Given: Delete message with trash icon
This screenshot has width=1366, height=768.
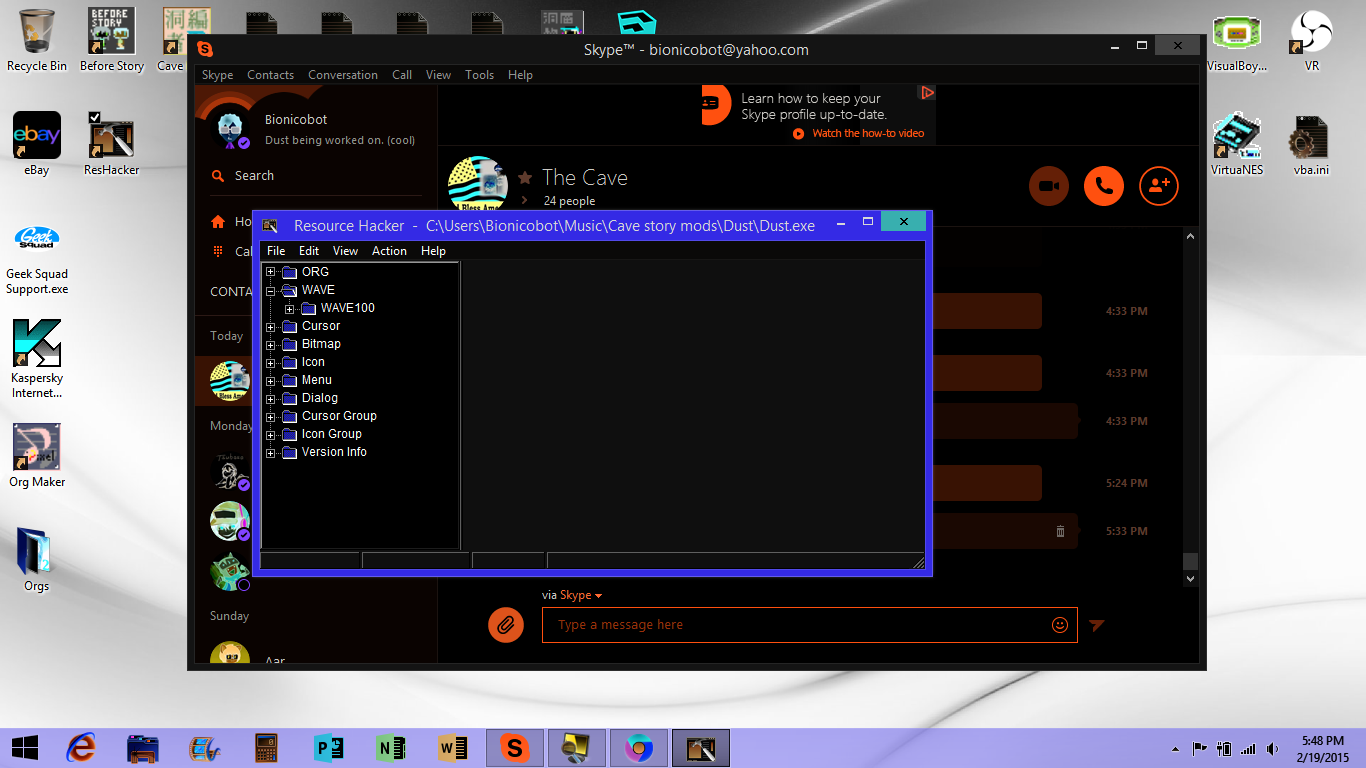Looking at the screenshot, I should [x=1060, y=531].
